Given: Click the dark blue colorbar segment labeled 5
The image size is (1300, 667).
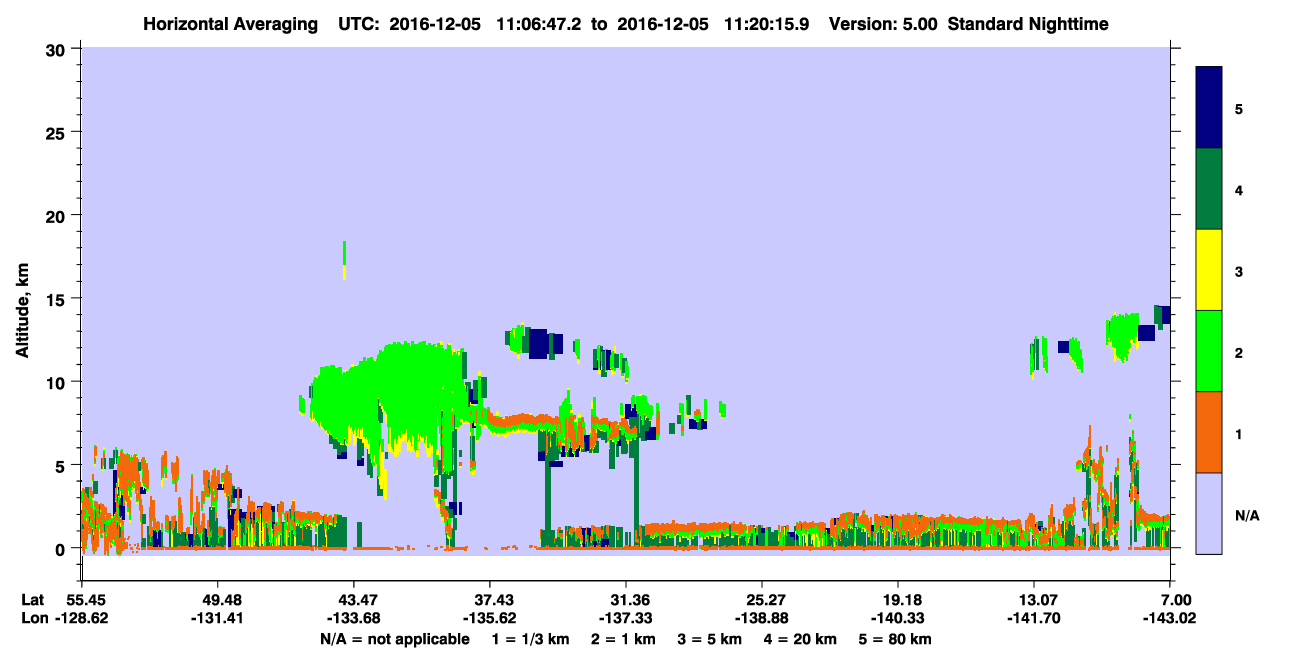Looking at the screenshot, I should coord(1209,108).
